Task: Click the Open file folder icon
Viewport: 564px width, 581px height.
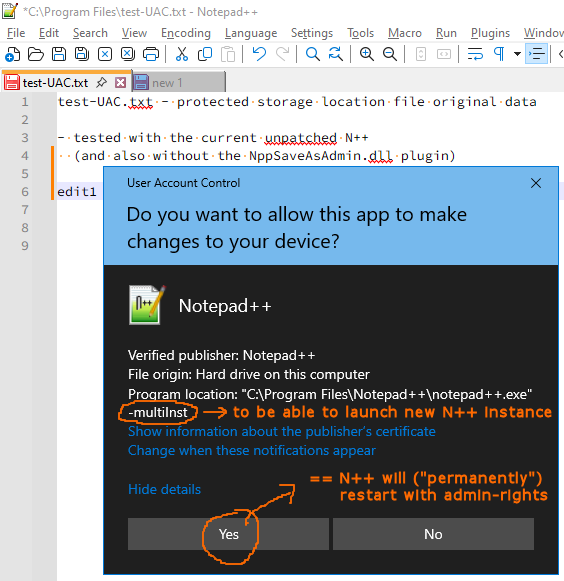Action: (36, 54)
